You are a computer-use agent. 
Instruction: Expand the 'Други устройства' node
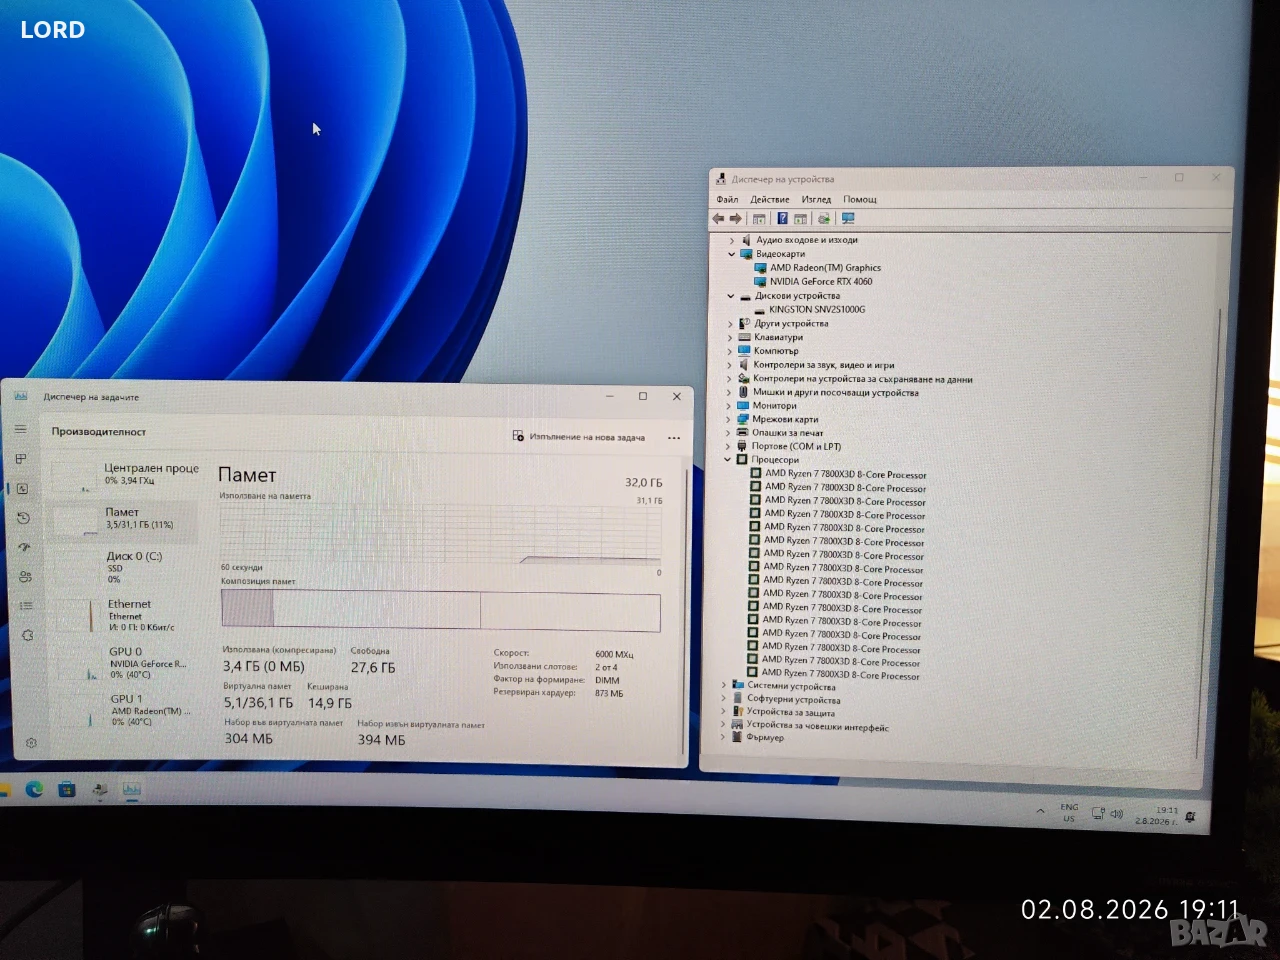(x=730, y=324)
